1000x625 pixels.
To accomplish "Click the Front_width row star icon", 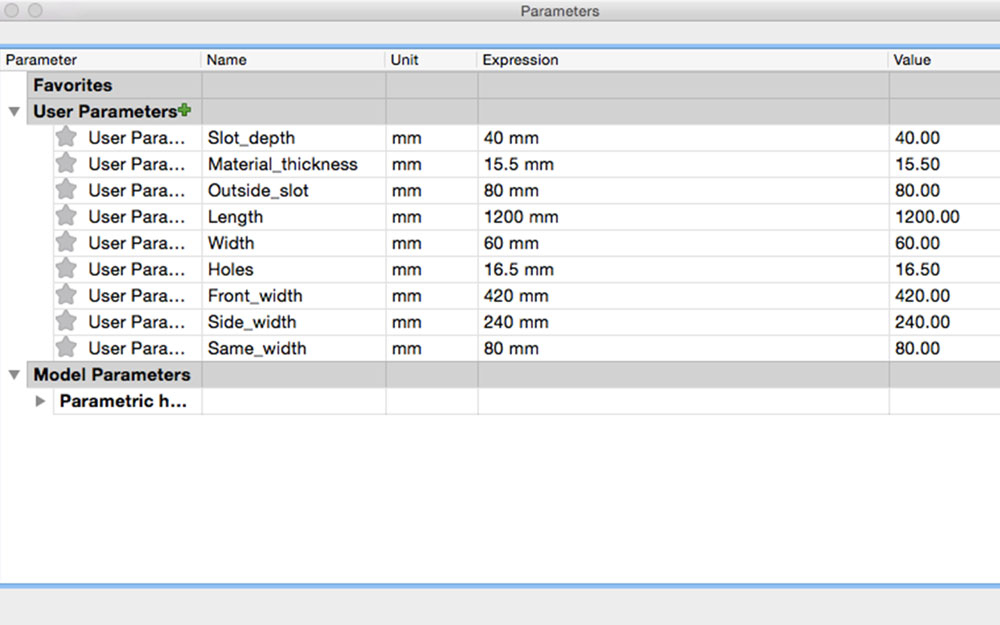I will (x=66, y=295).
